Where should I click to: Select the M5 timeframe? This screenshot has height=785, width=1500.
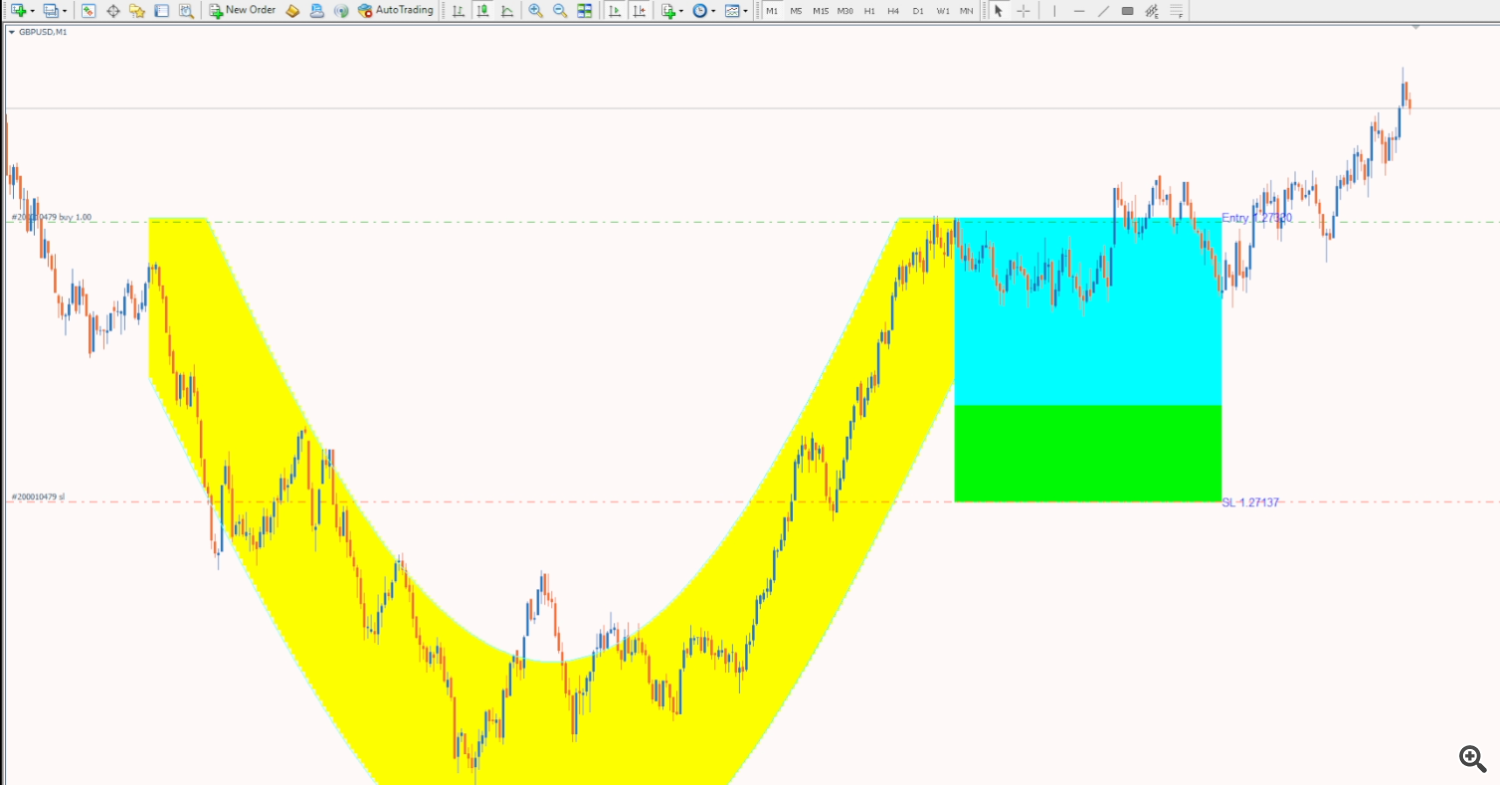pos(796,10)
